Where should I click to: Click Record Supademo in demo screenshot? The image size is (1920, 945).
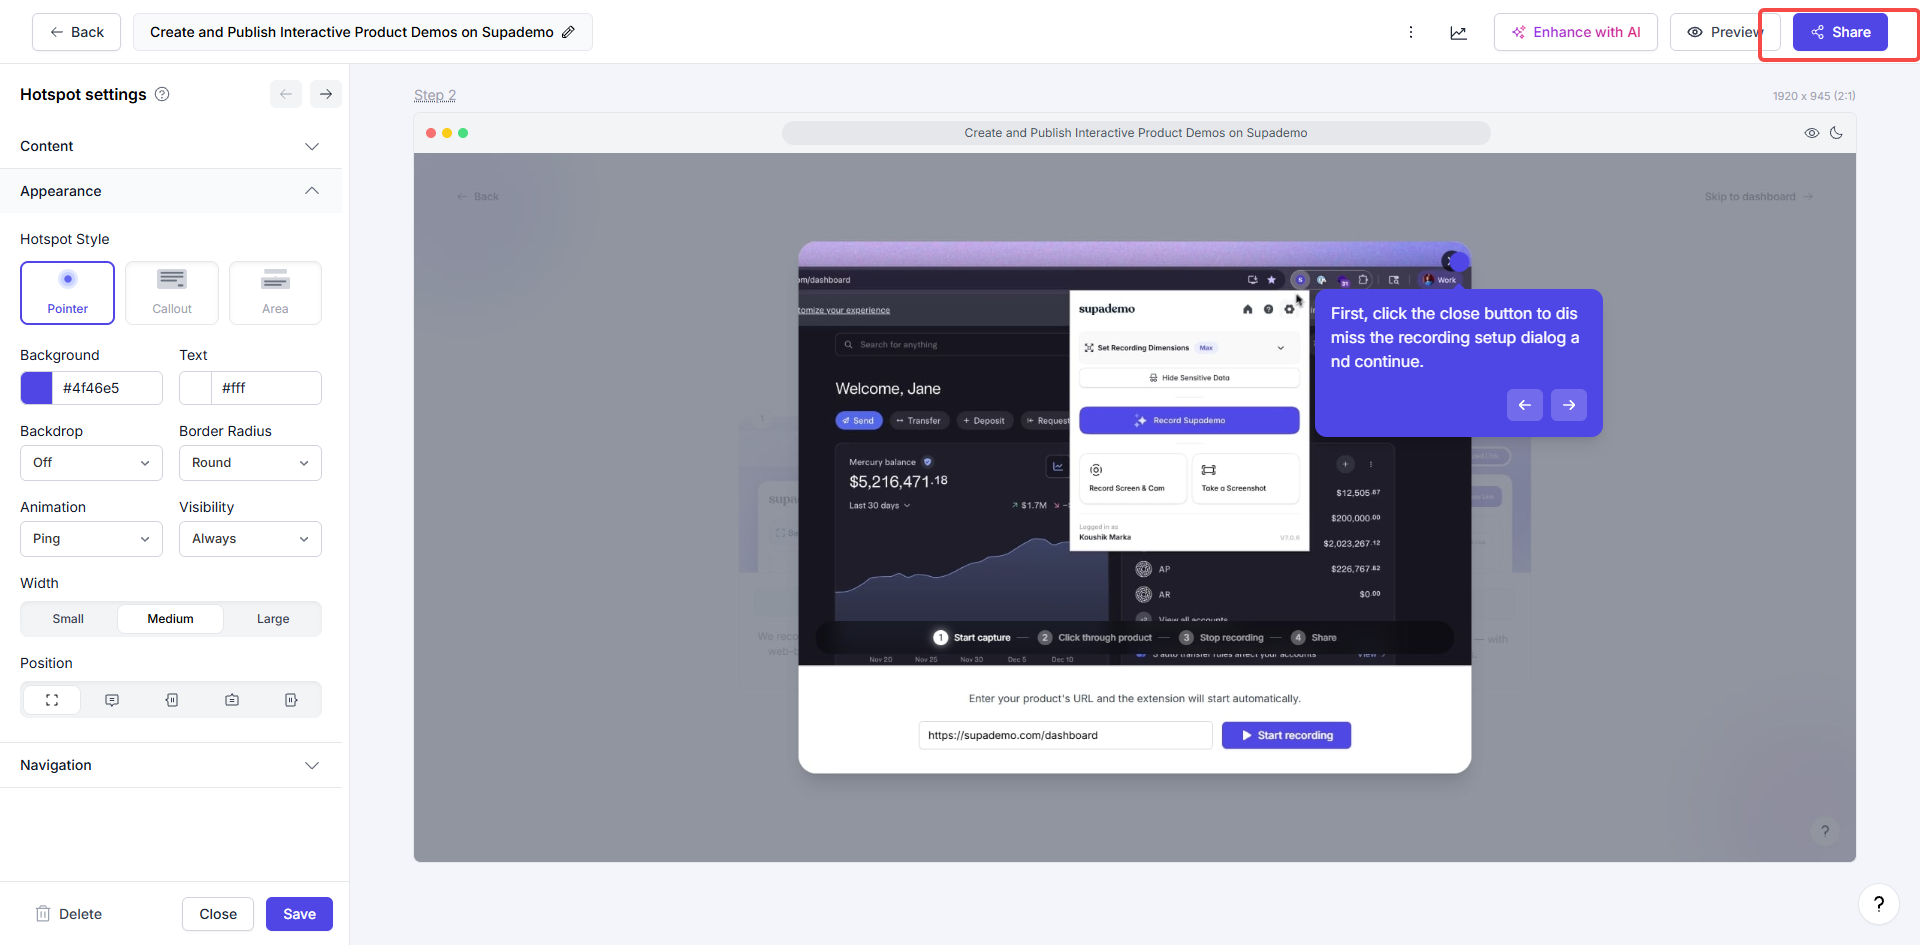pyautogui.click(x=1189, y=421)
